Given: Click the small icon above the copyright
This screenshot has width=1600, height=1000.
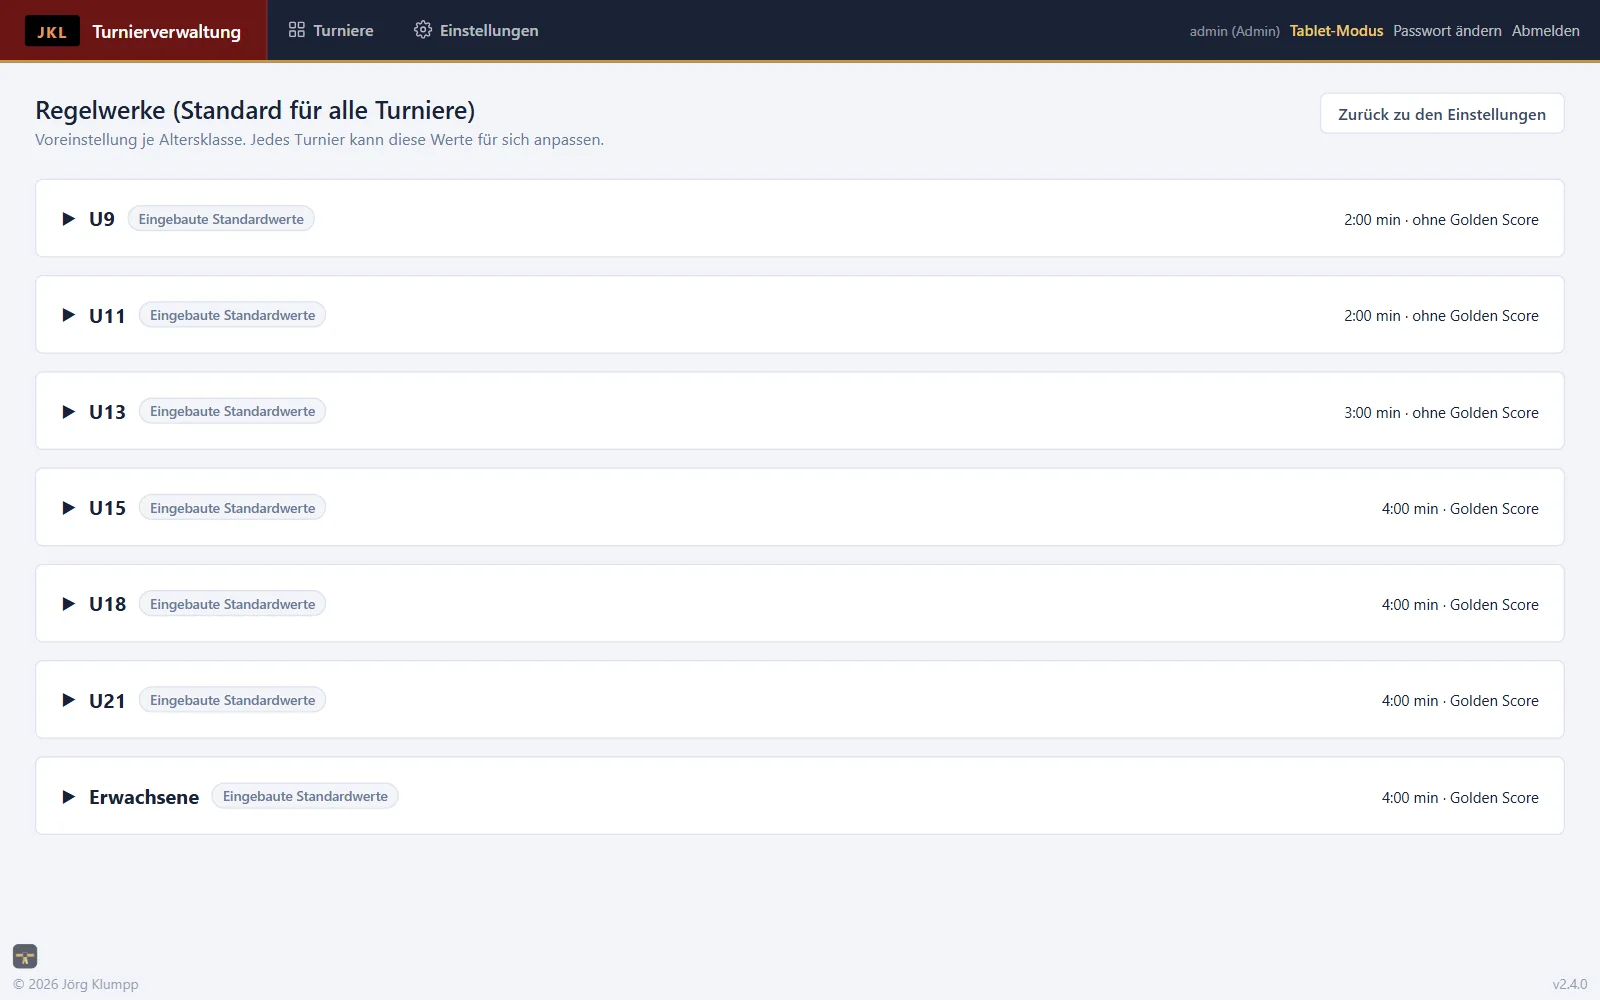Looking at the screenshot, I should (x=25, y=956).
